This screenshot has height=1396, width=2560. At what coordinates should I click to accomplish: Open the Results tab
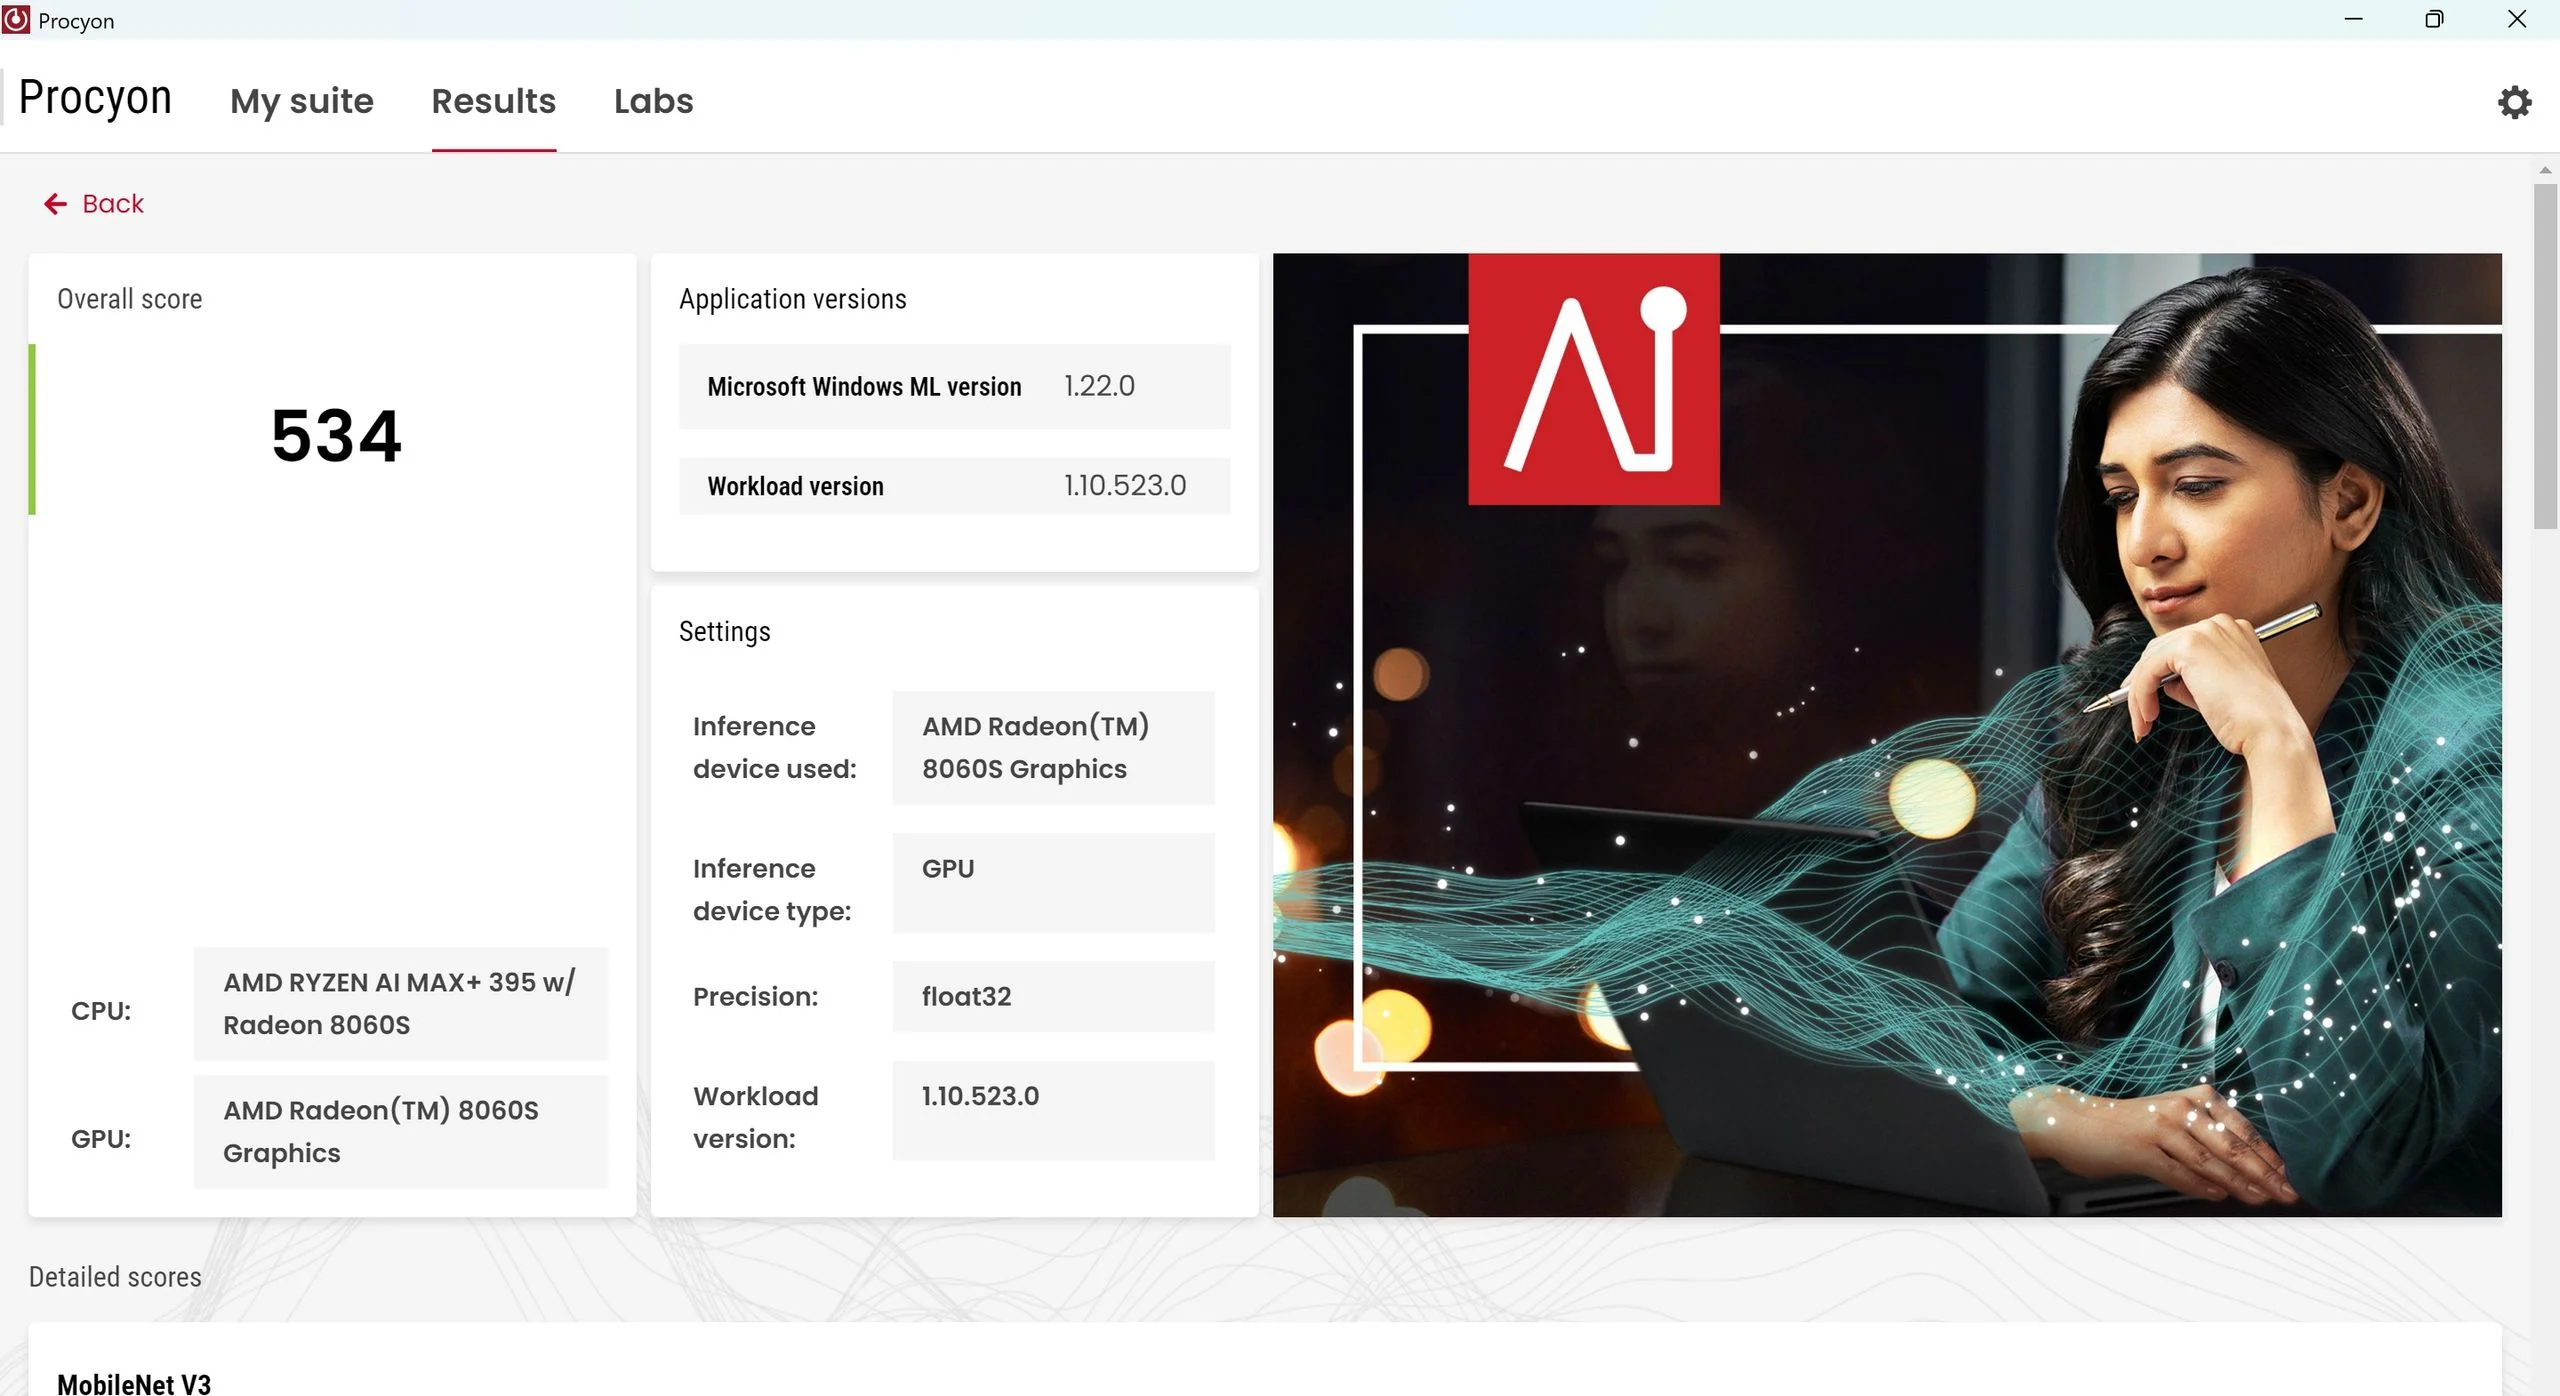[493, 101]
